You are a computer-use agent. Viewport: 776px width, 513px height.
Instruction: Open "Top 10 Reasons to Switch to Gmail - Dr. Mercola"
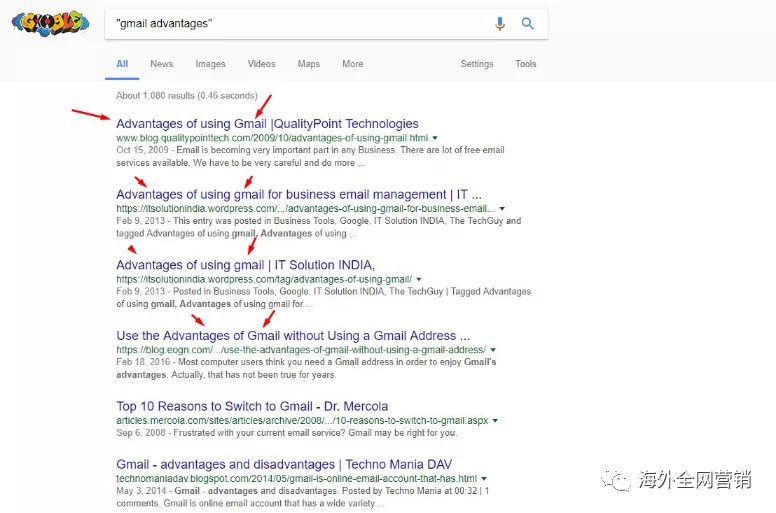coord(252,407)
